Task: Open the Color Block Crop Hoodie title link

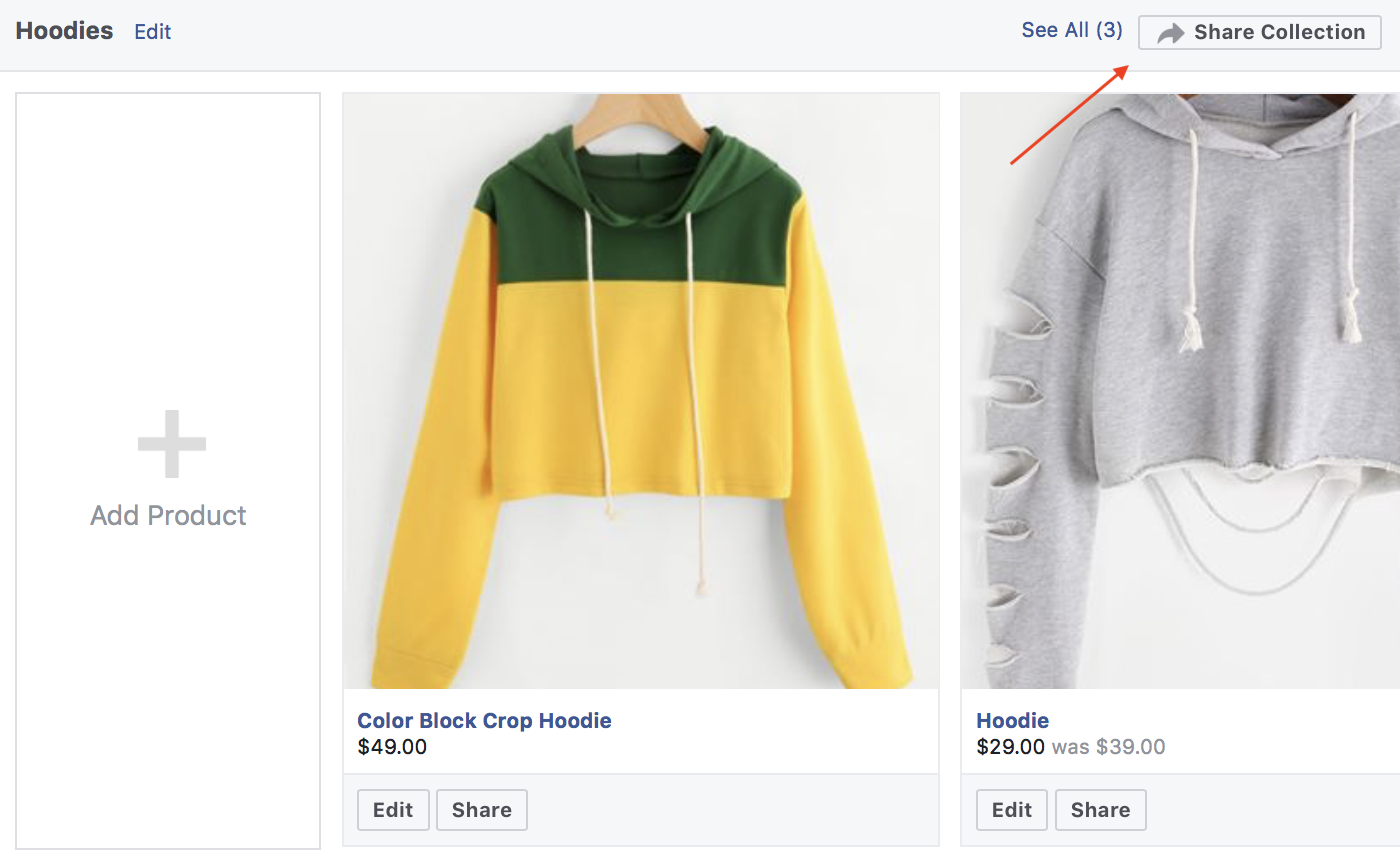Action: [484, 720]
